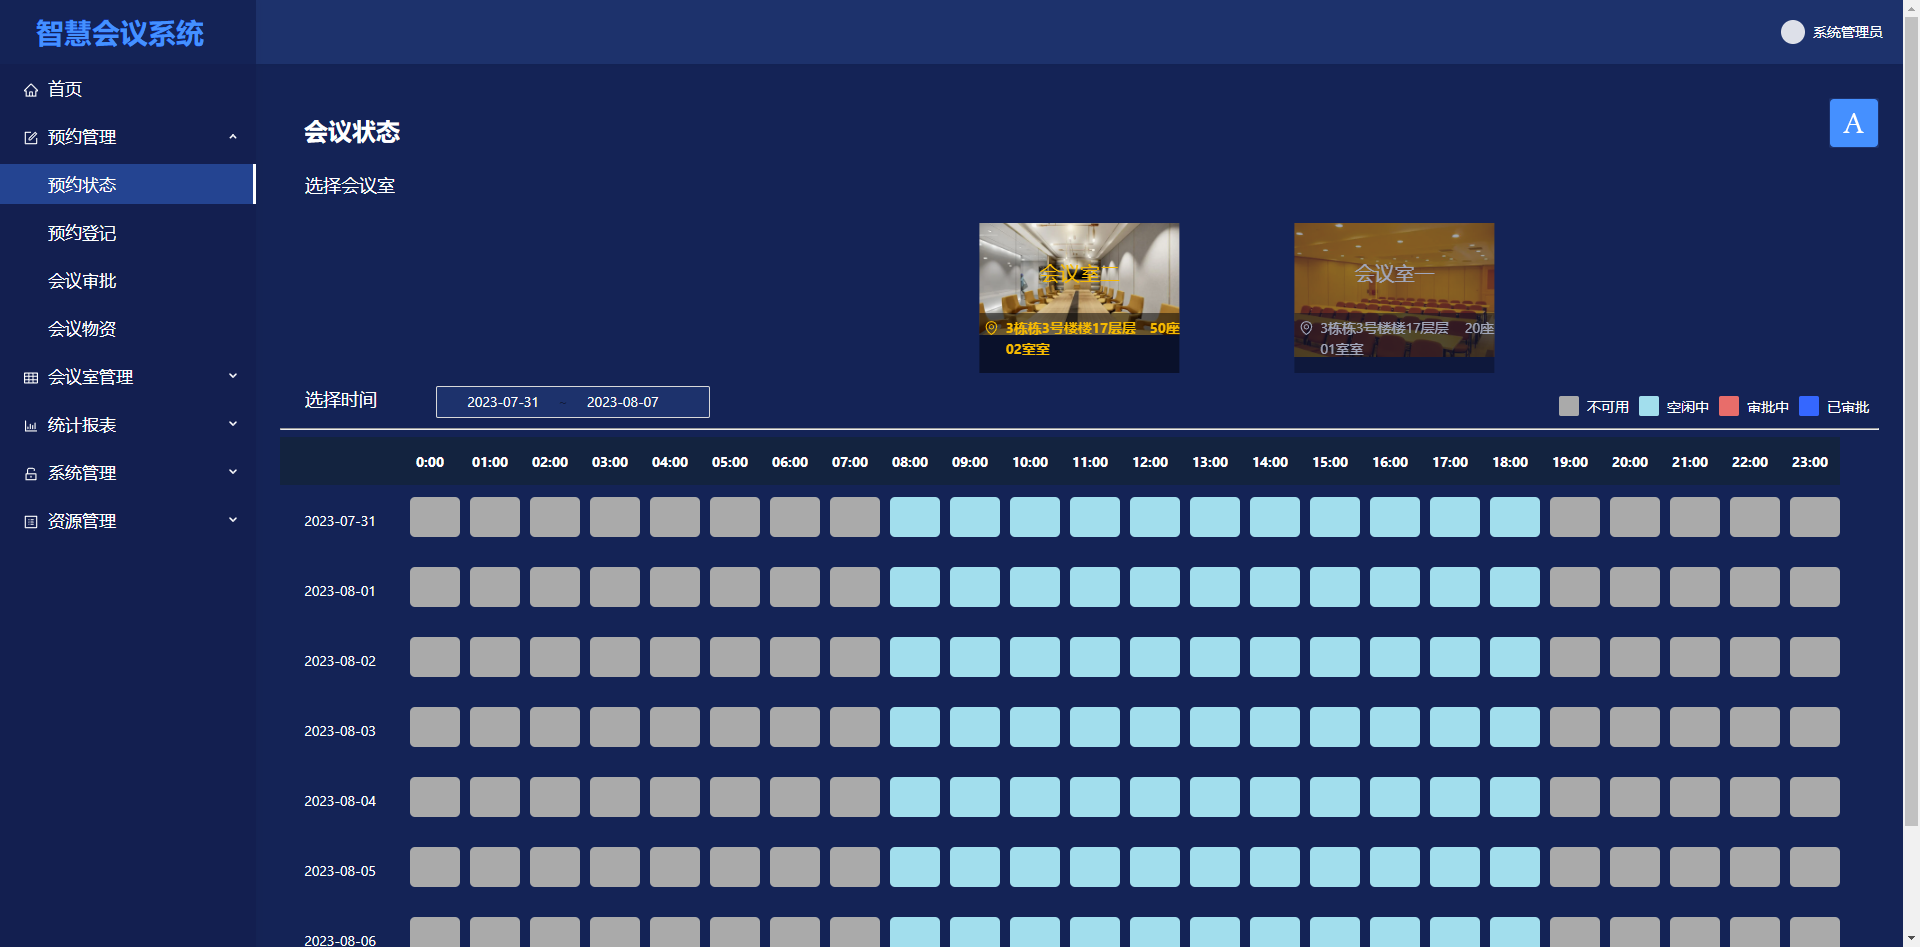Click the 统计报表 menu label
1920x947 pixels.
point(82,425)
